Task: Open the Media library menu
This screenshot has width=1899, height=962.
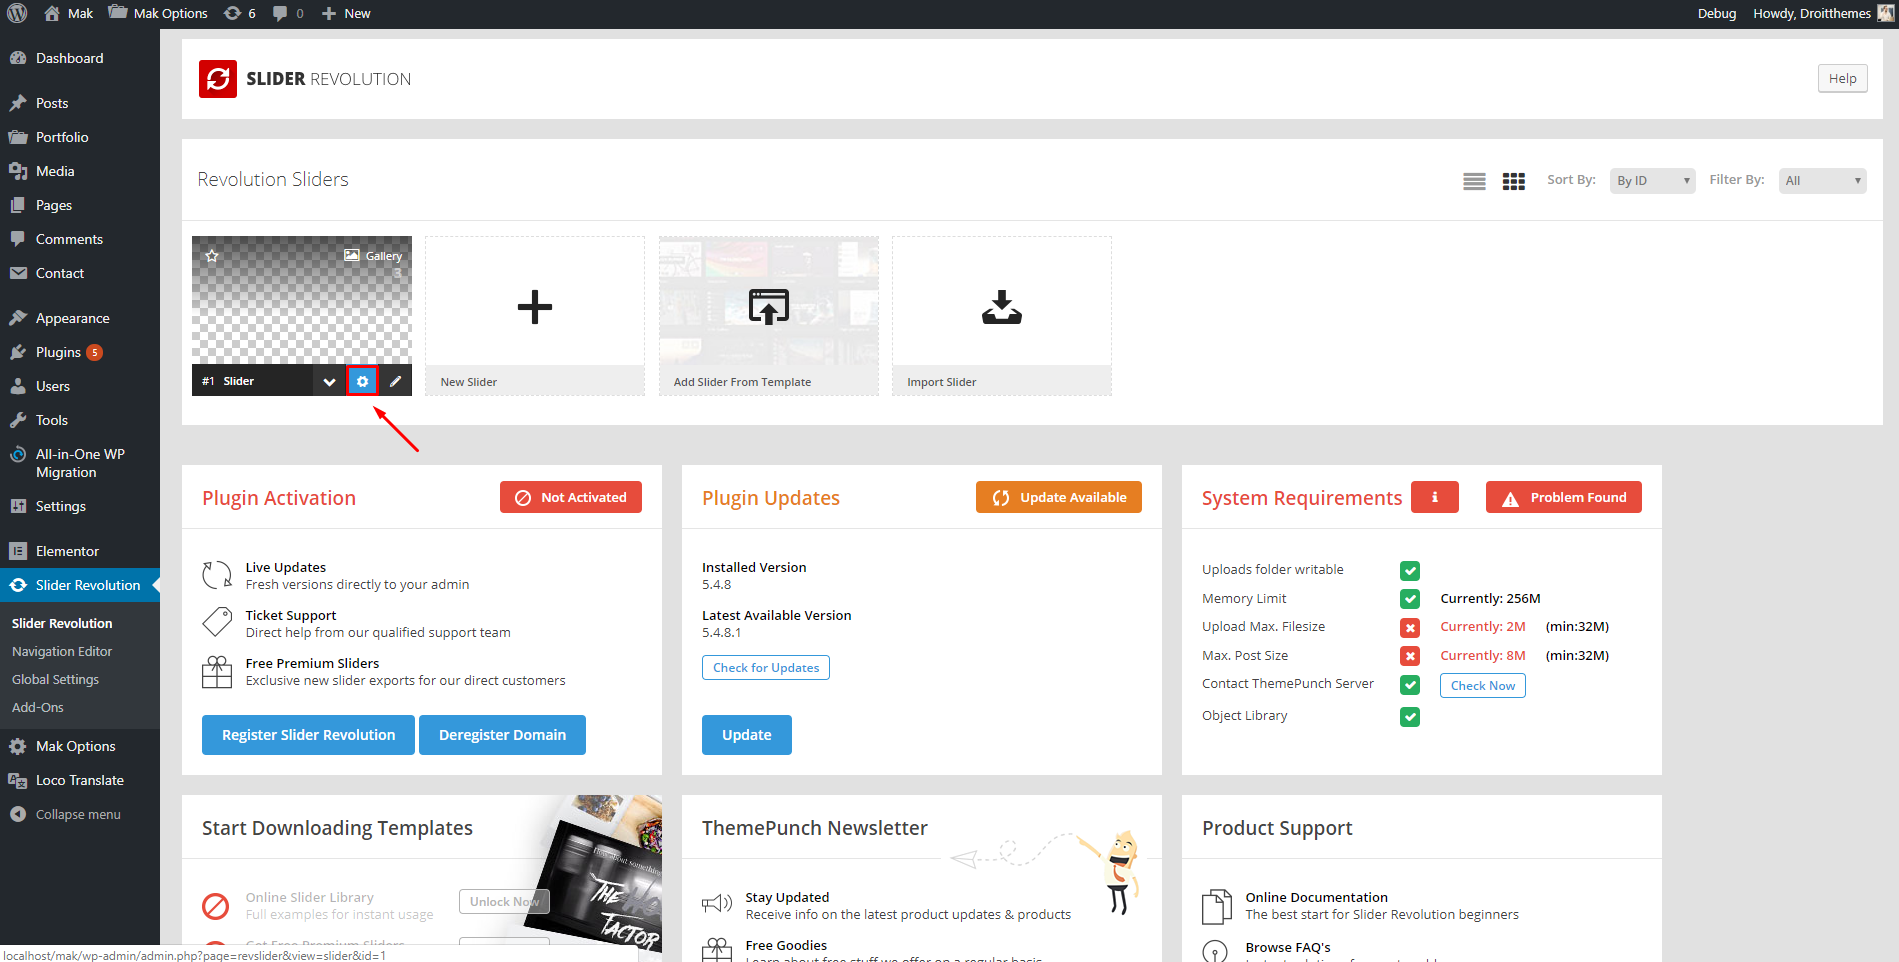Action: click(x=80, y=171)
